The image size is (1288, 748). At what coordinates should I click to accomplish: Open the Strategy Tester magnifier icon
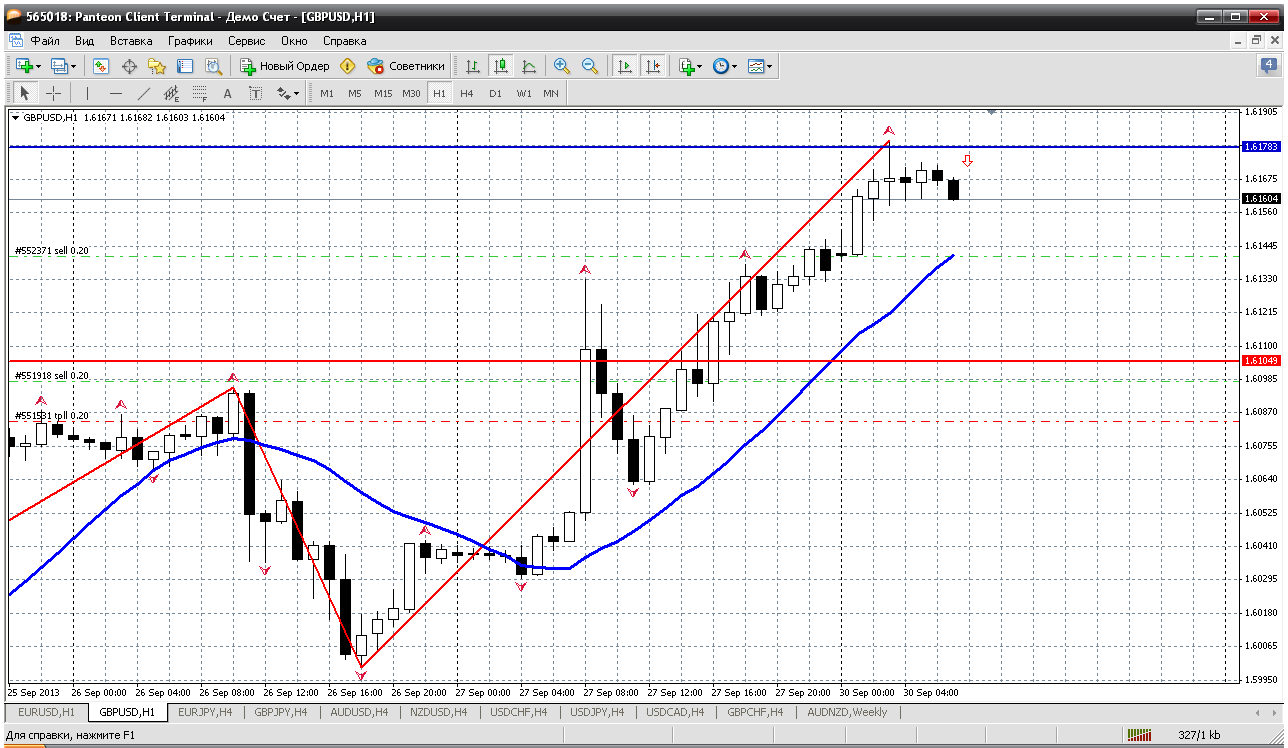click(x=213, y=66)
